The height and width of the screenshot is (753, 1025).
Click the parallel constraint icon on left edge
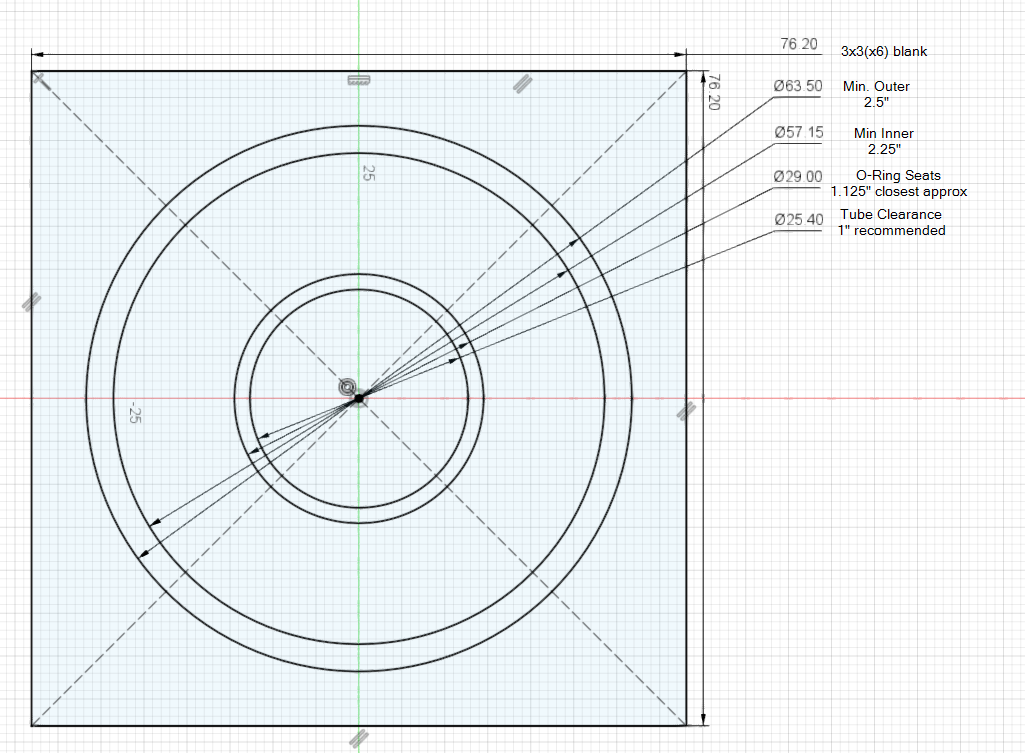click(x=32, y=299)
